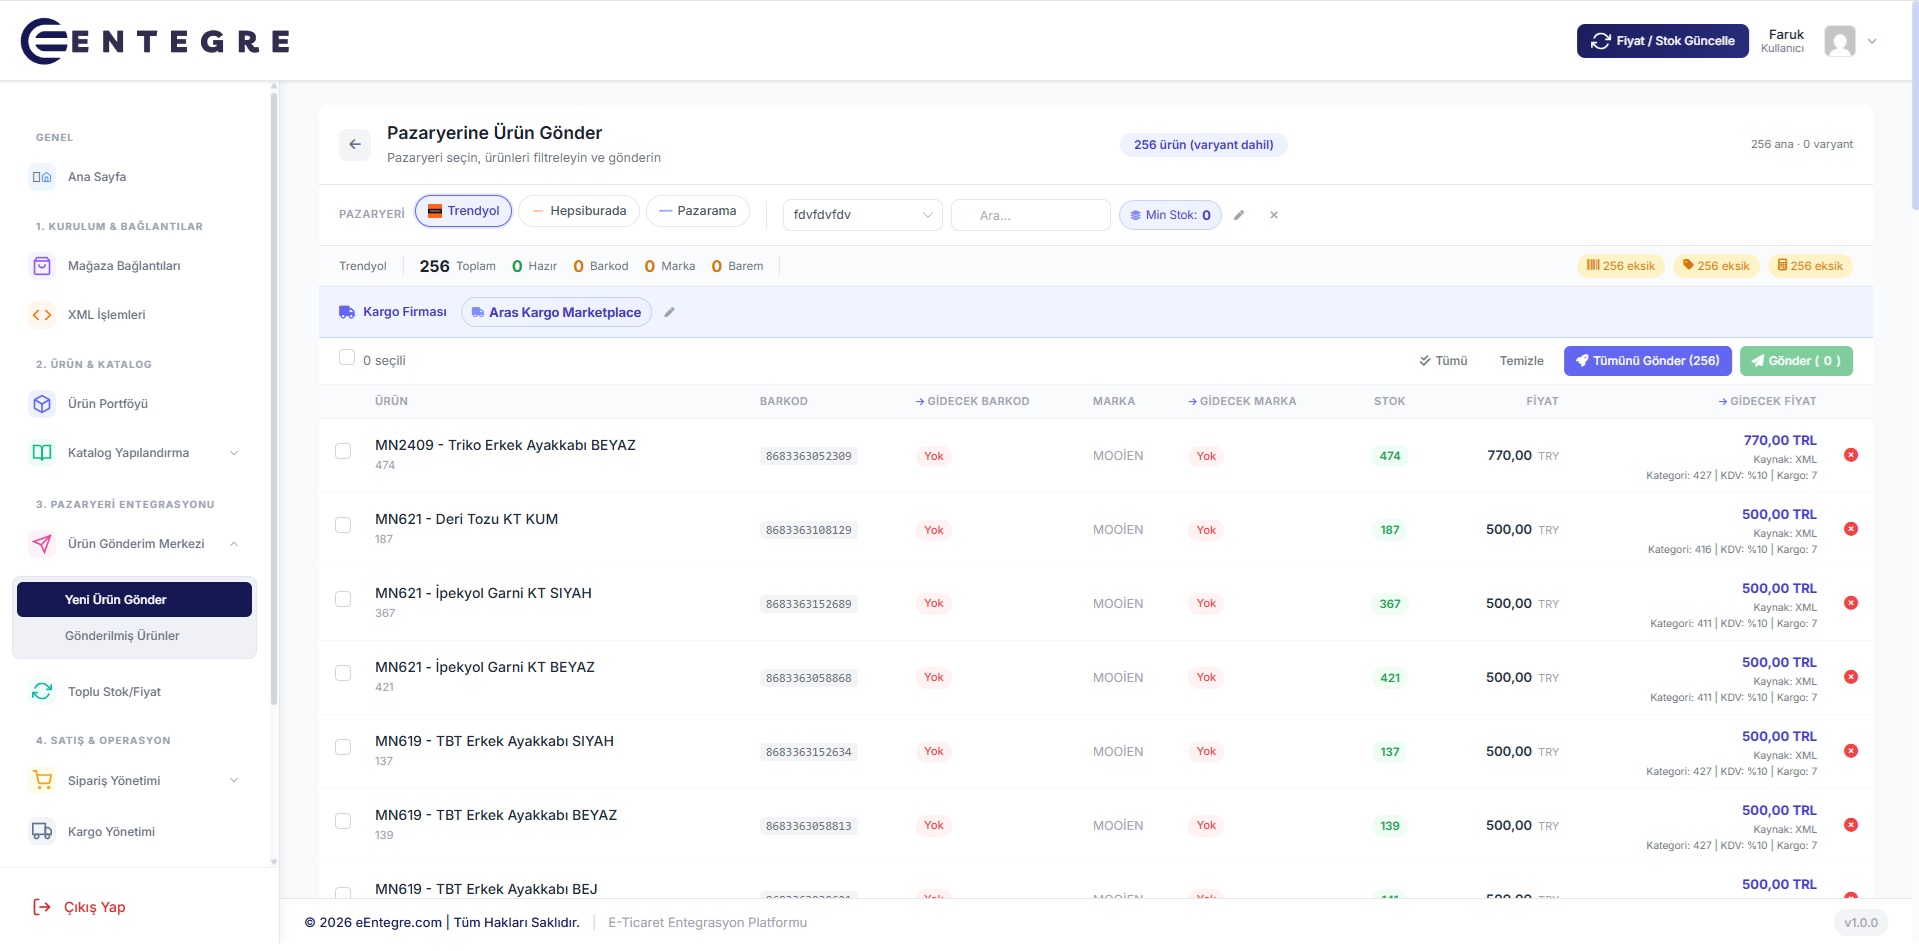This screenshot has width=1919, height=951.
Task: Remove the MN619 TBT Erkek Ayakkabı SIYAH row
Action: pyautogui.click(x=1851, y=751)
